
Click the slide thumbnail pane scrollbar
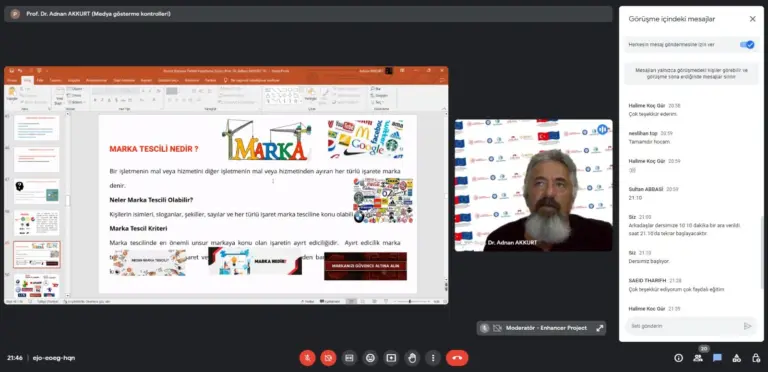[x=68, y=201]
